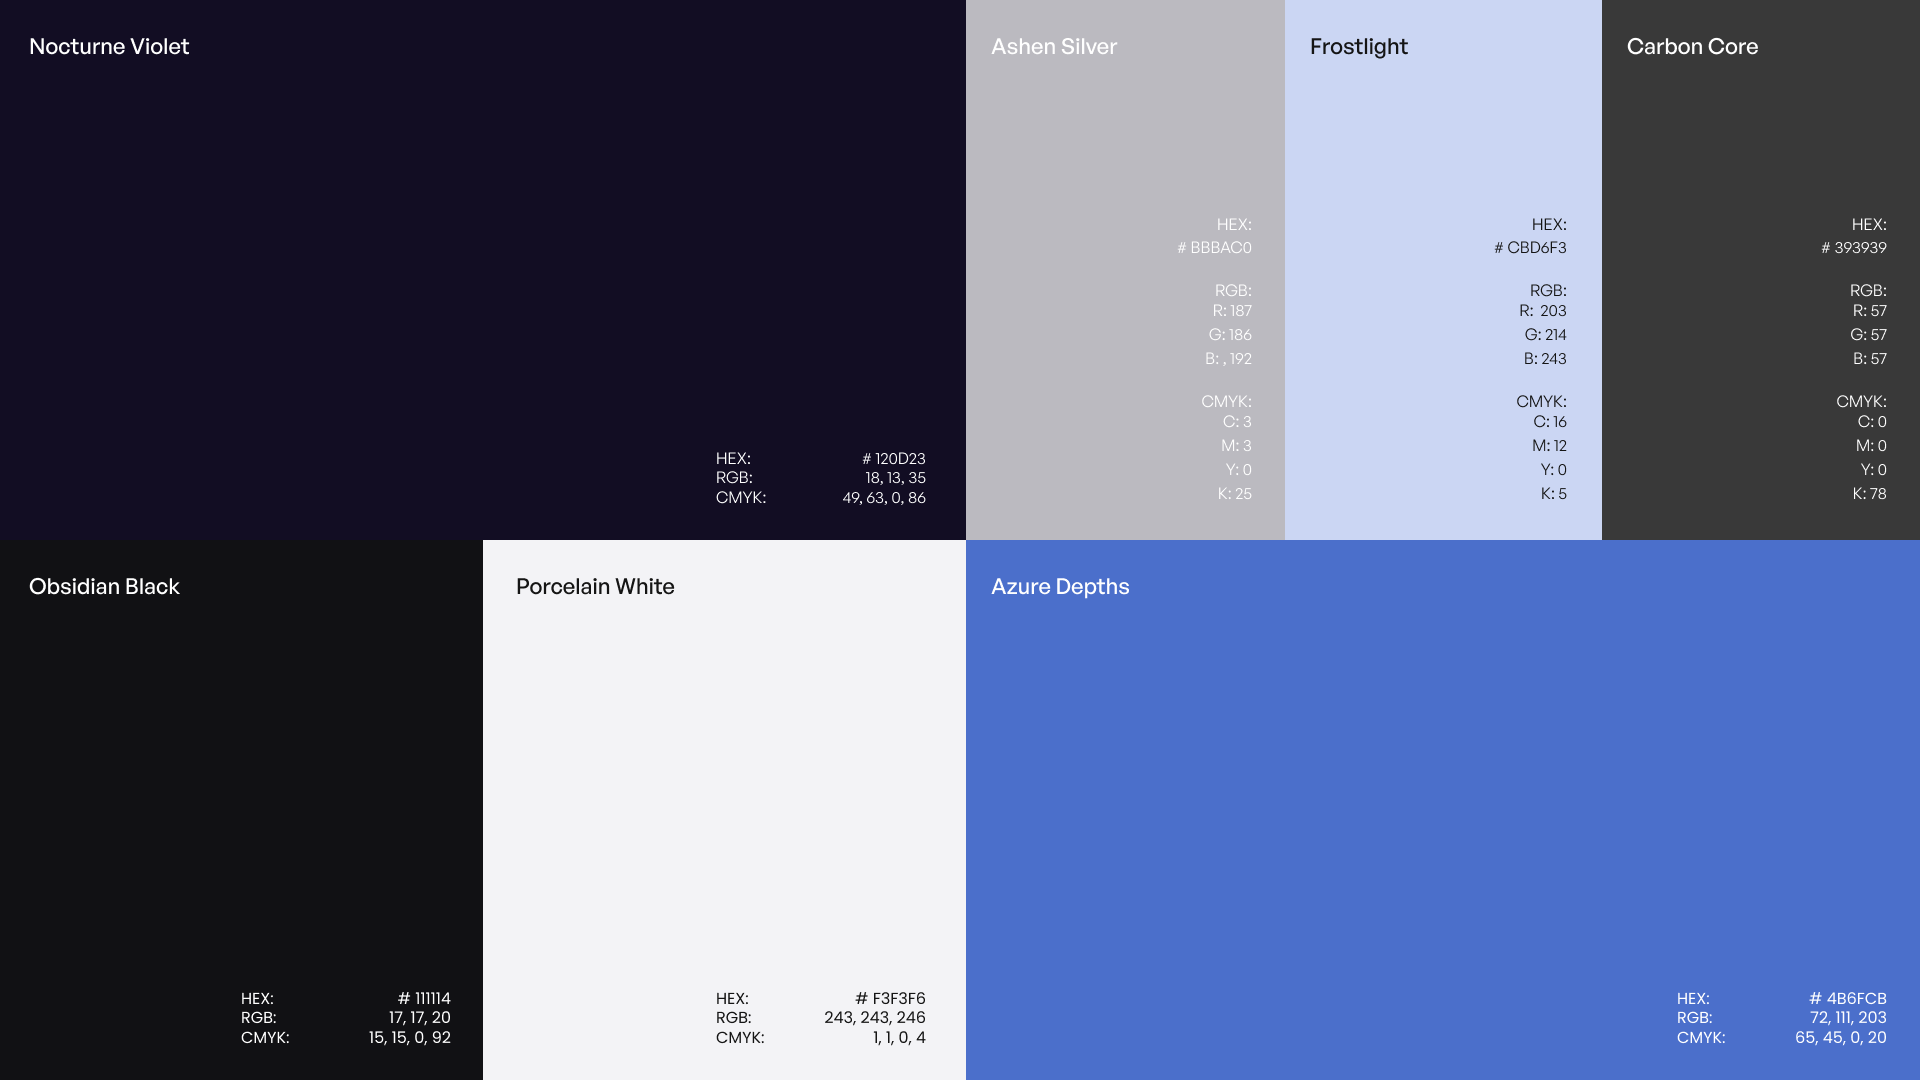
Task: Select RGB value 243, 243, 246
Action: tap(874, 1018)
